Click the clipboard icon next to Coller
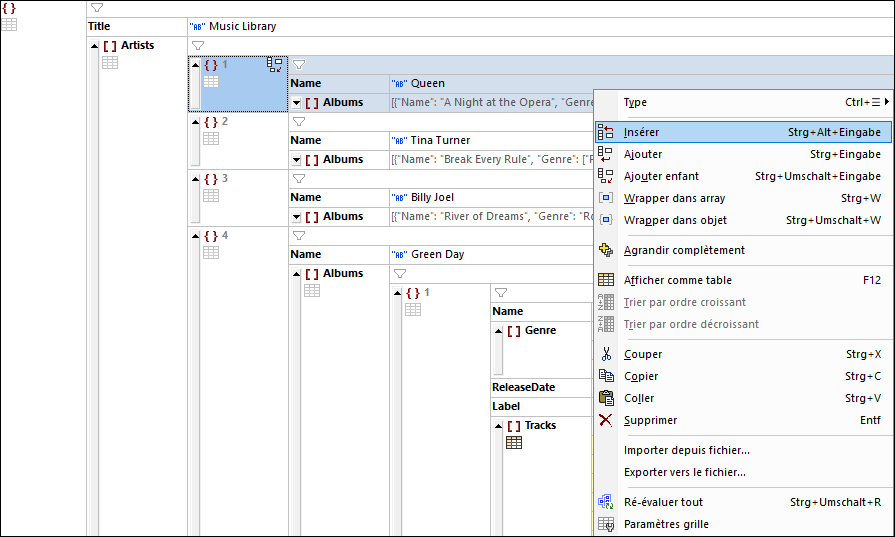The height and width of the screenshot is (537, 895). 606,398
